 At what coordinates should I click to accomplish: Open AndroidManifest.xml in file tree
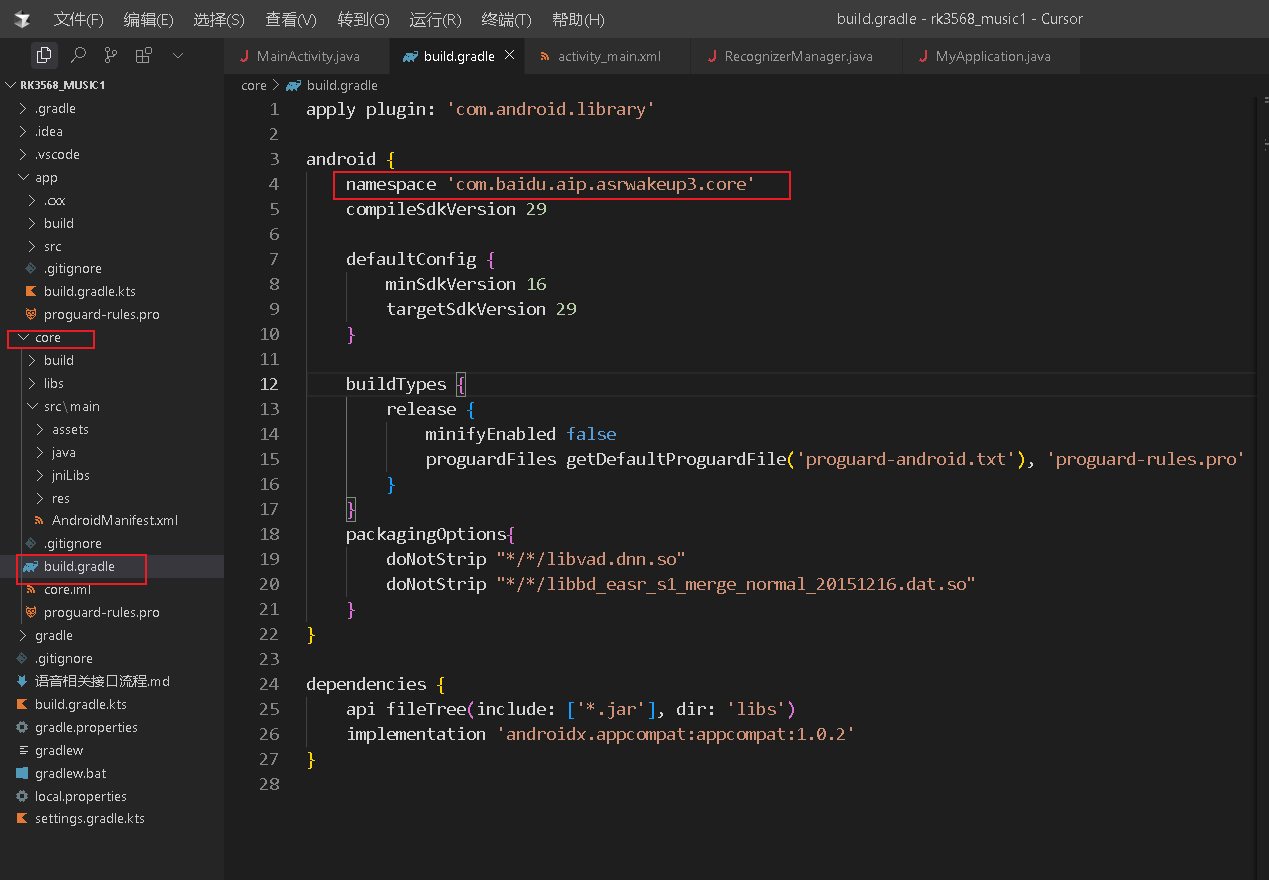(114, 520)
